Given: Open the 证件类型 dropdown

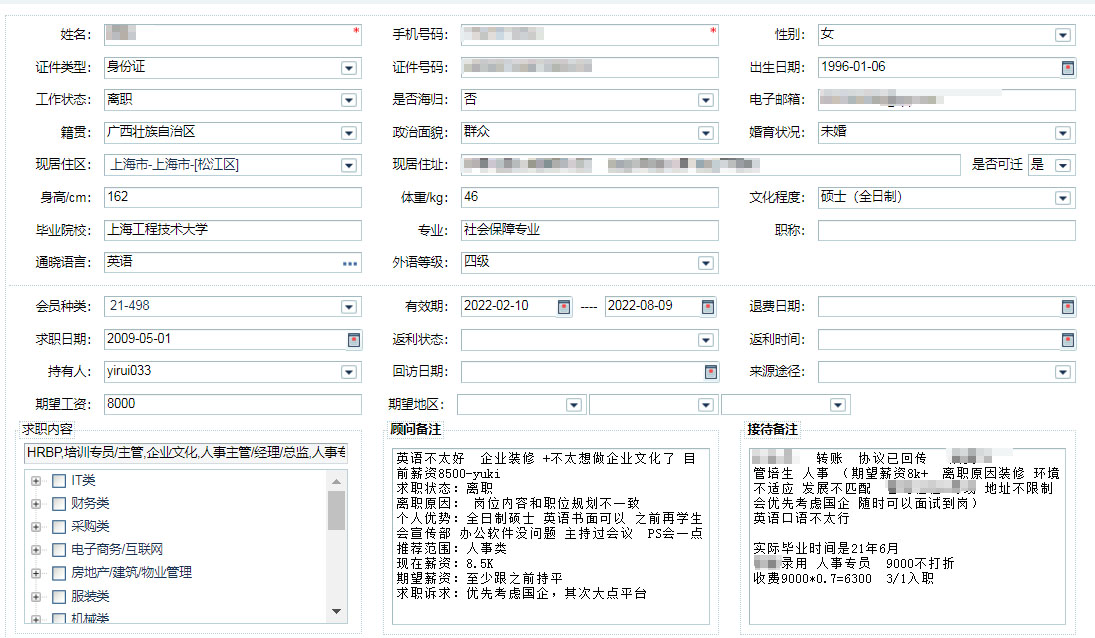Looking at the screenshot, I should click(348, 68).
